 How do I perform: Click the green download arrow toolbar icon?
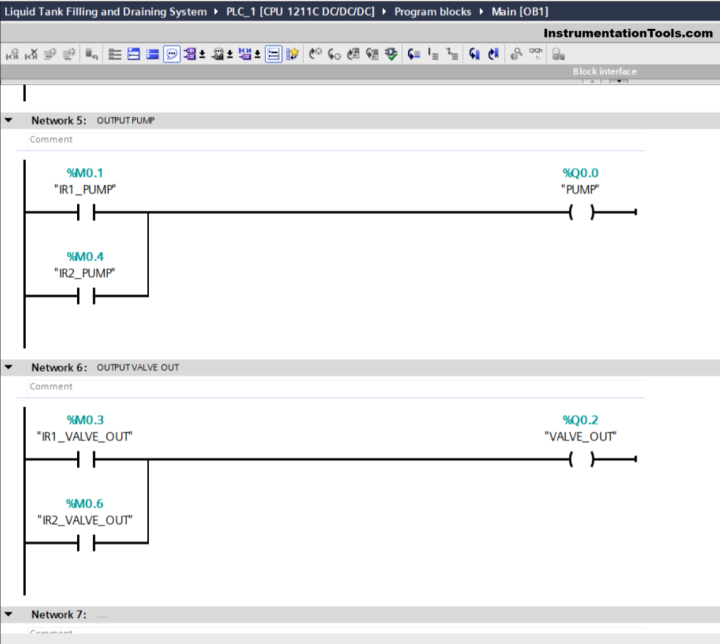pyautogui.click(x=391, y=54)
